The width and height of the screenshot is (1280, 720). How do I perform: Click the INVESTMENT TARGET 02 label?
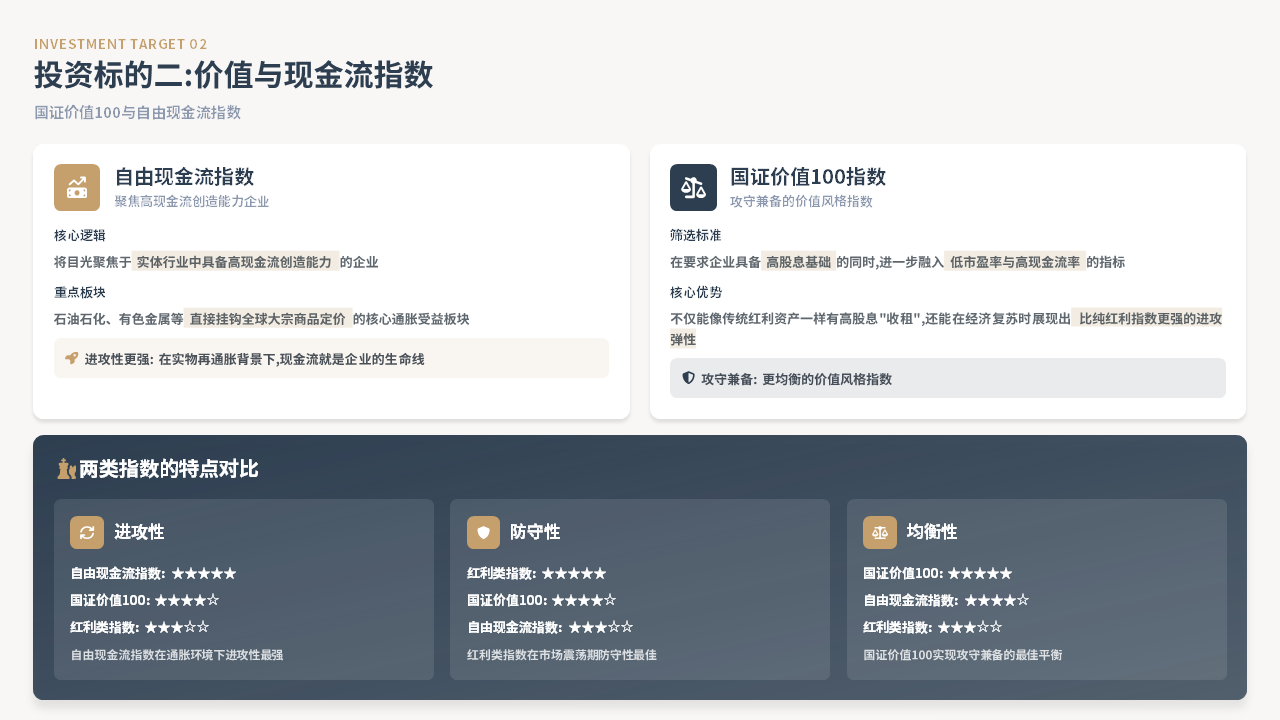click(121, 44)
